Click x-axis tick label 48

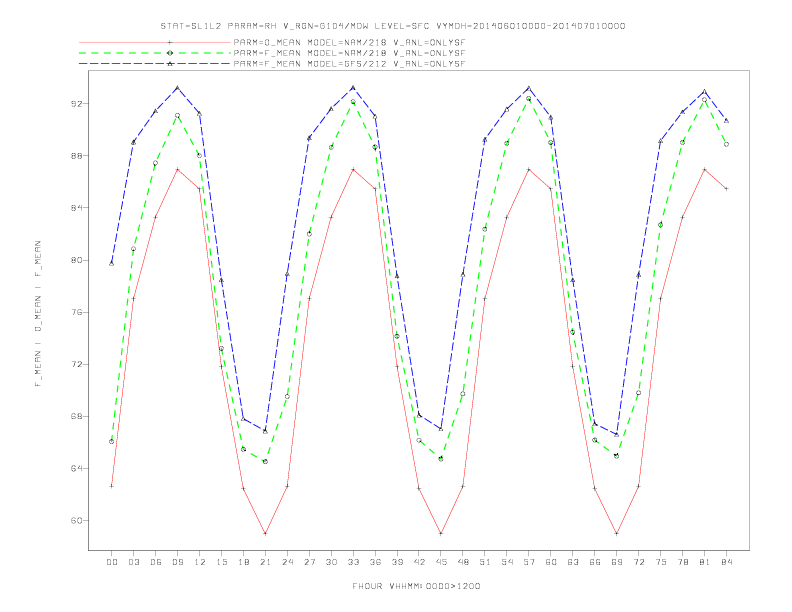coord(463,562)
